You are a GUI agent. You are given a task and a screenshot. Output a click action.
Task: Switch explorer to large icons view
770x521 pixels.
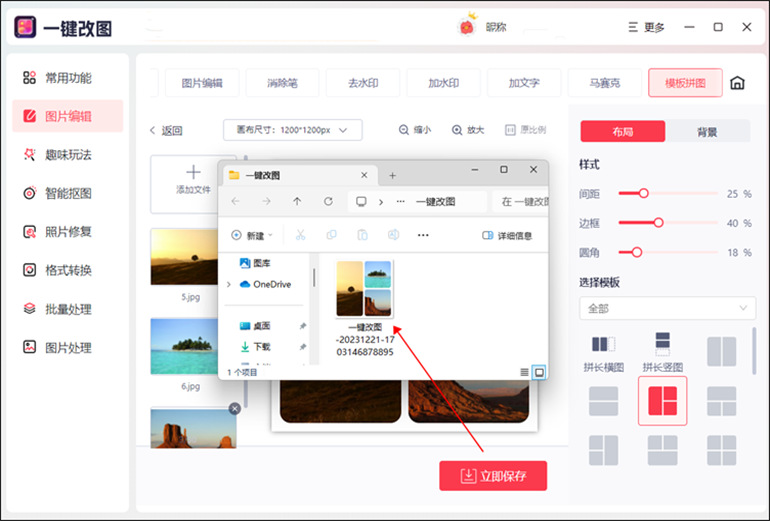pyautogui.click(x=539, y=372)
